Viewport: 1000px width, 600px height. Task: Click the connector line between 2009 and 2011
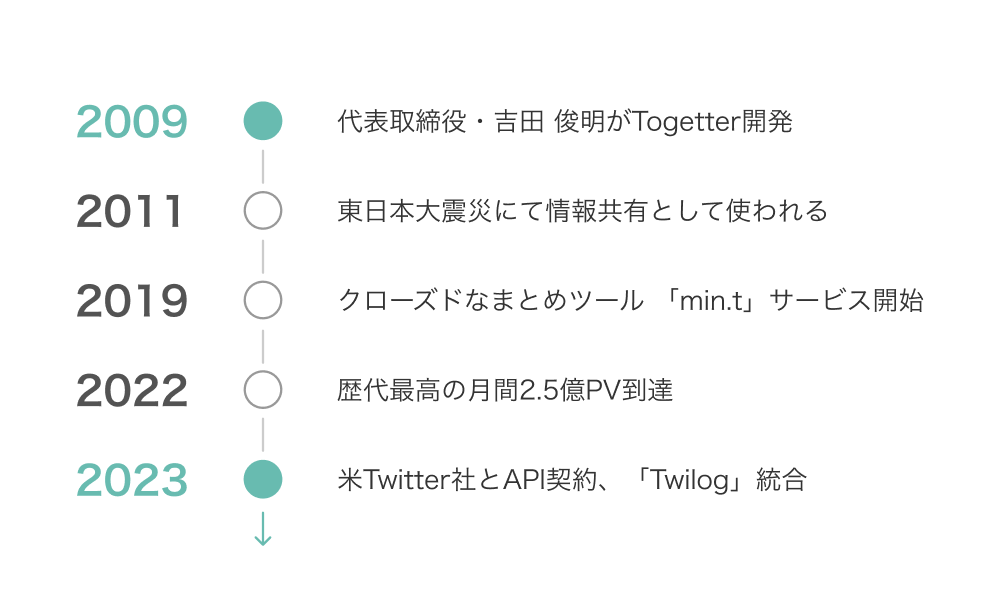click(x=263, y=166)
